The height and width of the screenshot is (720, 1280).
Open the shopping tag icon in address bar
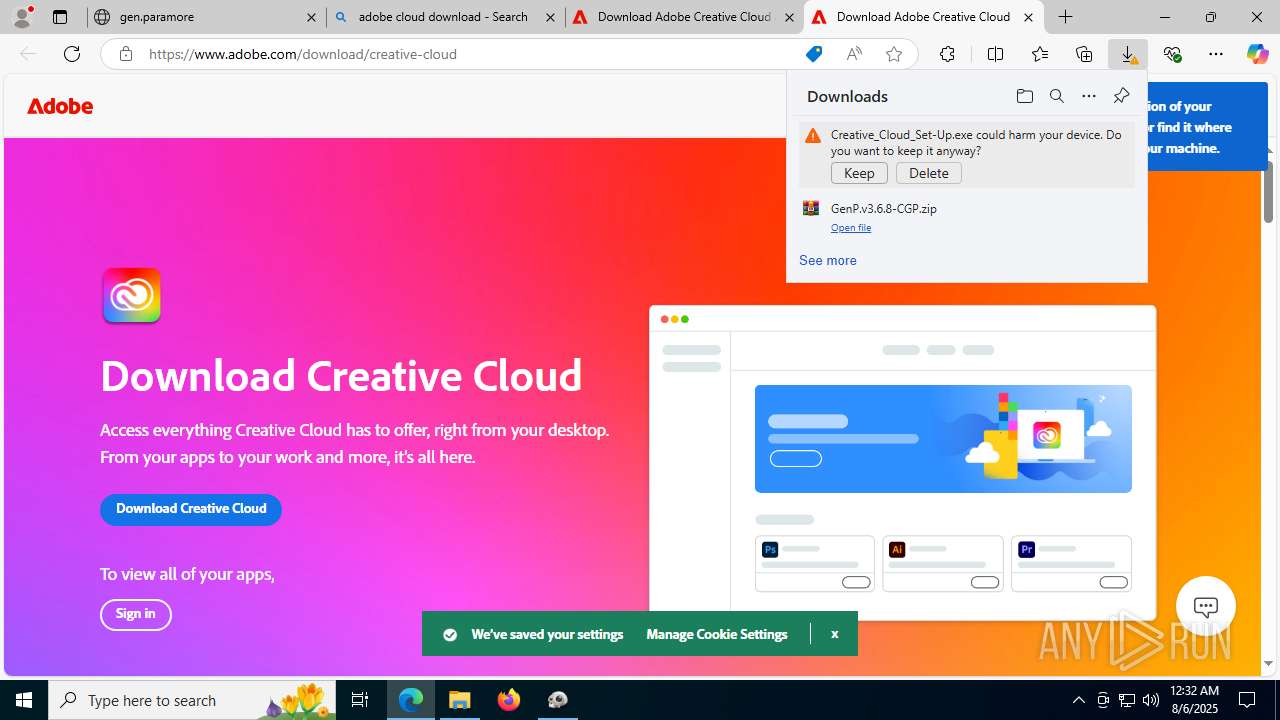pos(814,54)
